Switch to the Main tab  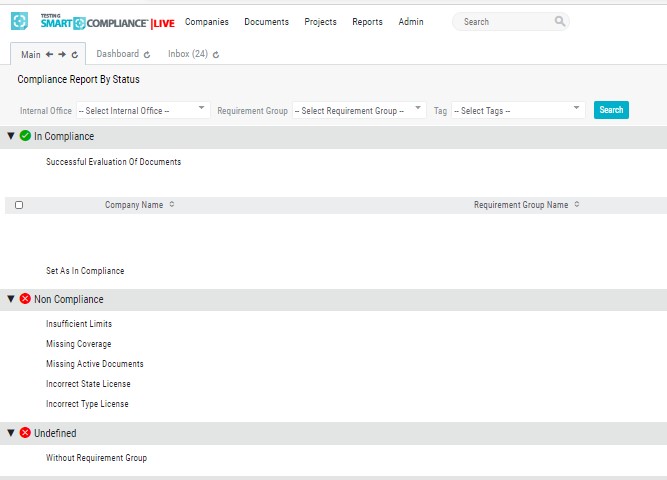click(31, 54)
